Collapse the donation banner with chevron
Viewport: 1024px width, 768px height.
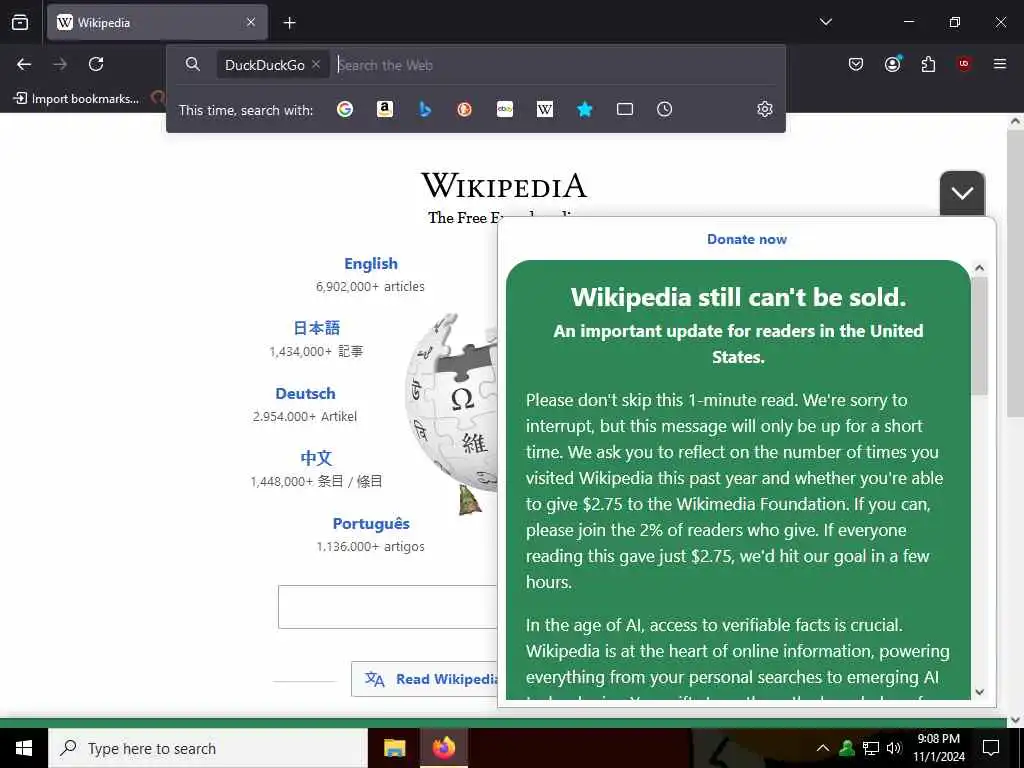pyautogui.click(x=962, y=193)
